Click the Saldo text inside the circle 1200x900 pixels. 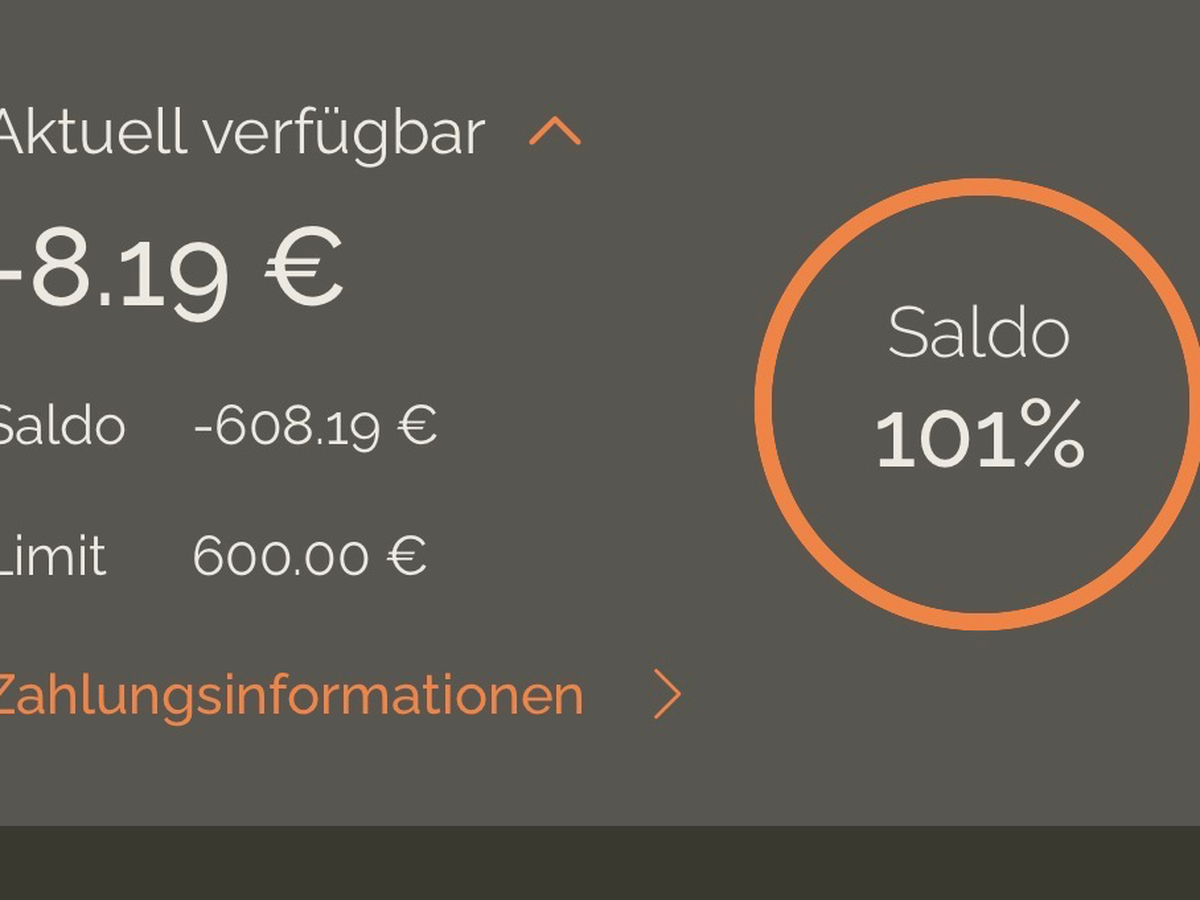click(978, 333)
